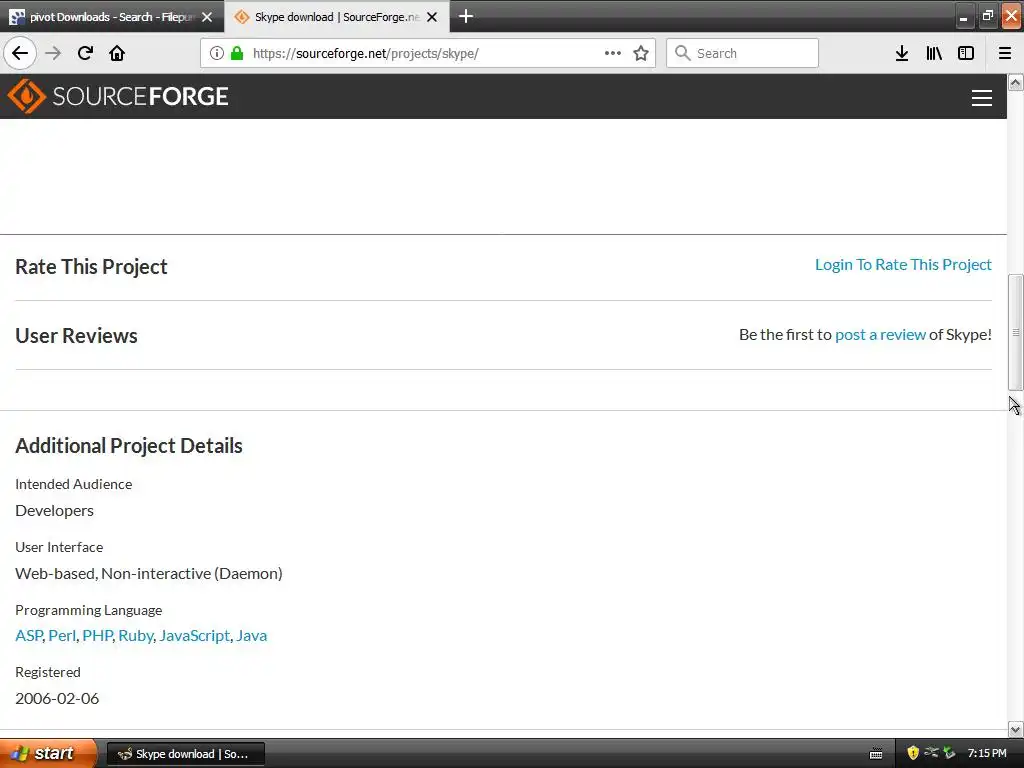Open the Downloads arrow icon

click(x=902, y=53)
